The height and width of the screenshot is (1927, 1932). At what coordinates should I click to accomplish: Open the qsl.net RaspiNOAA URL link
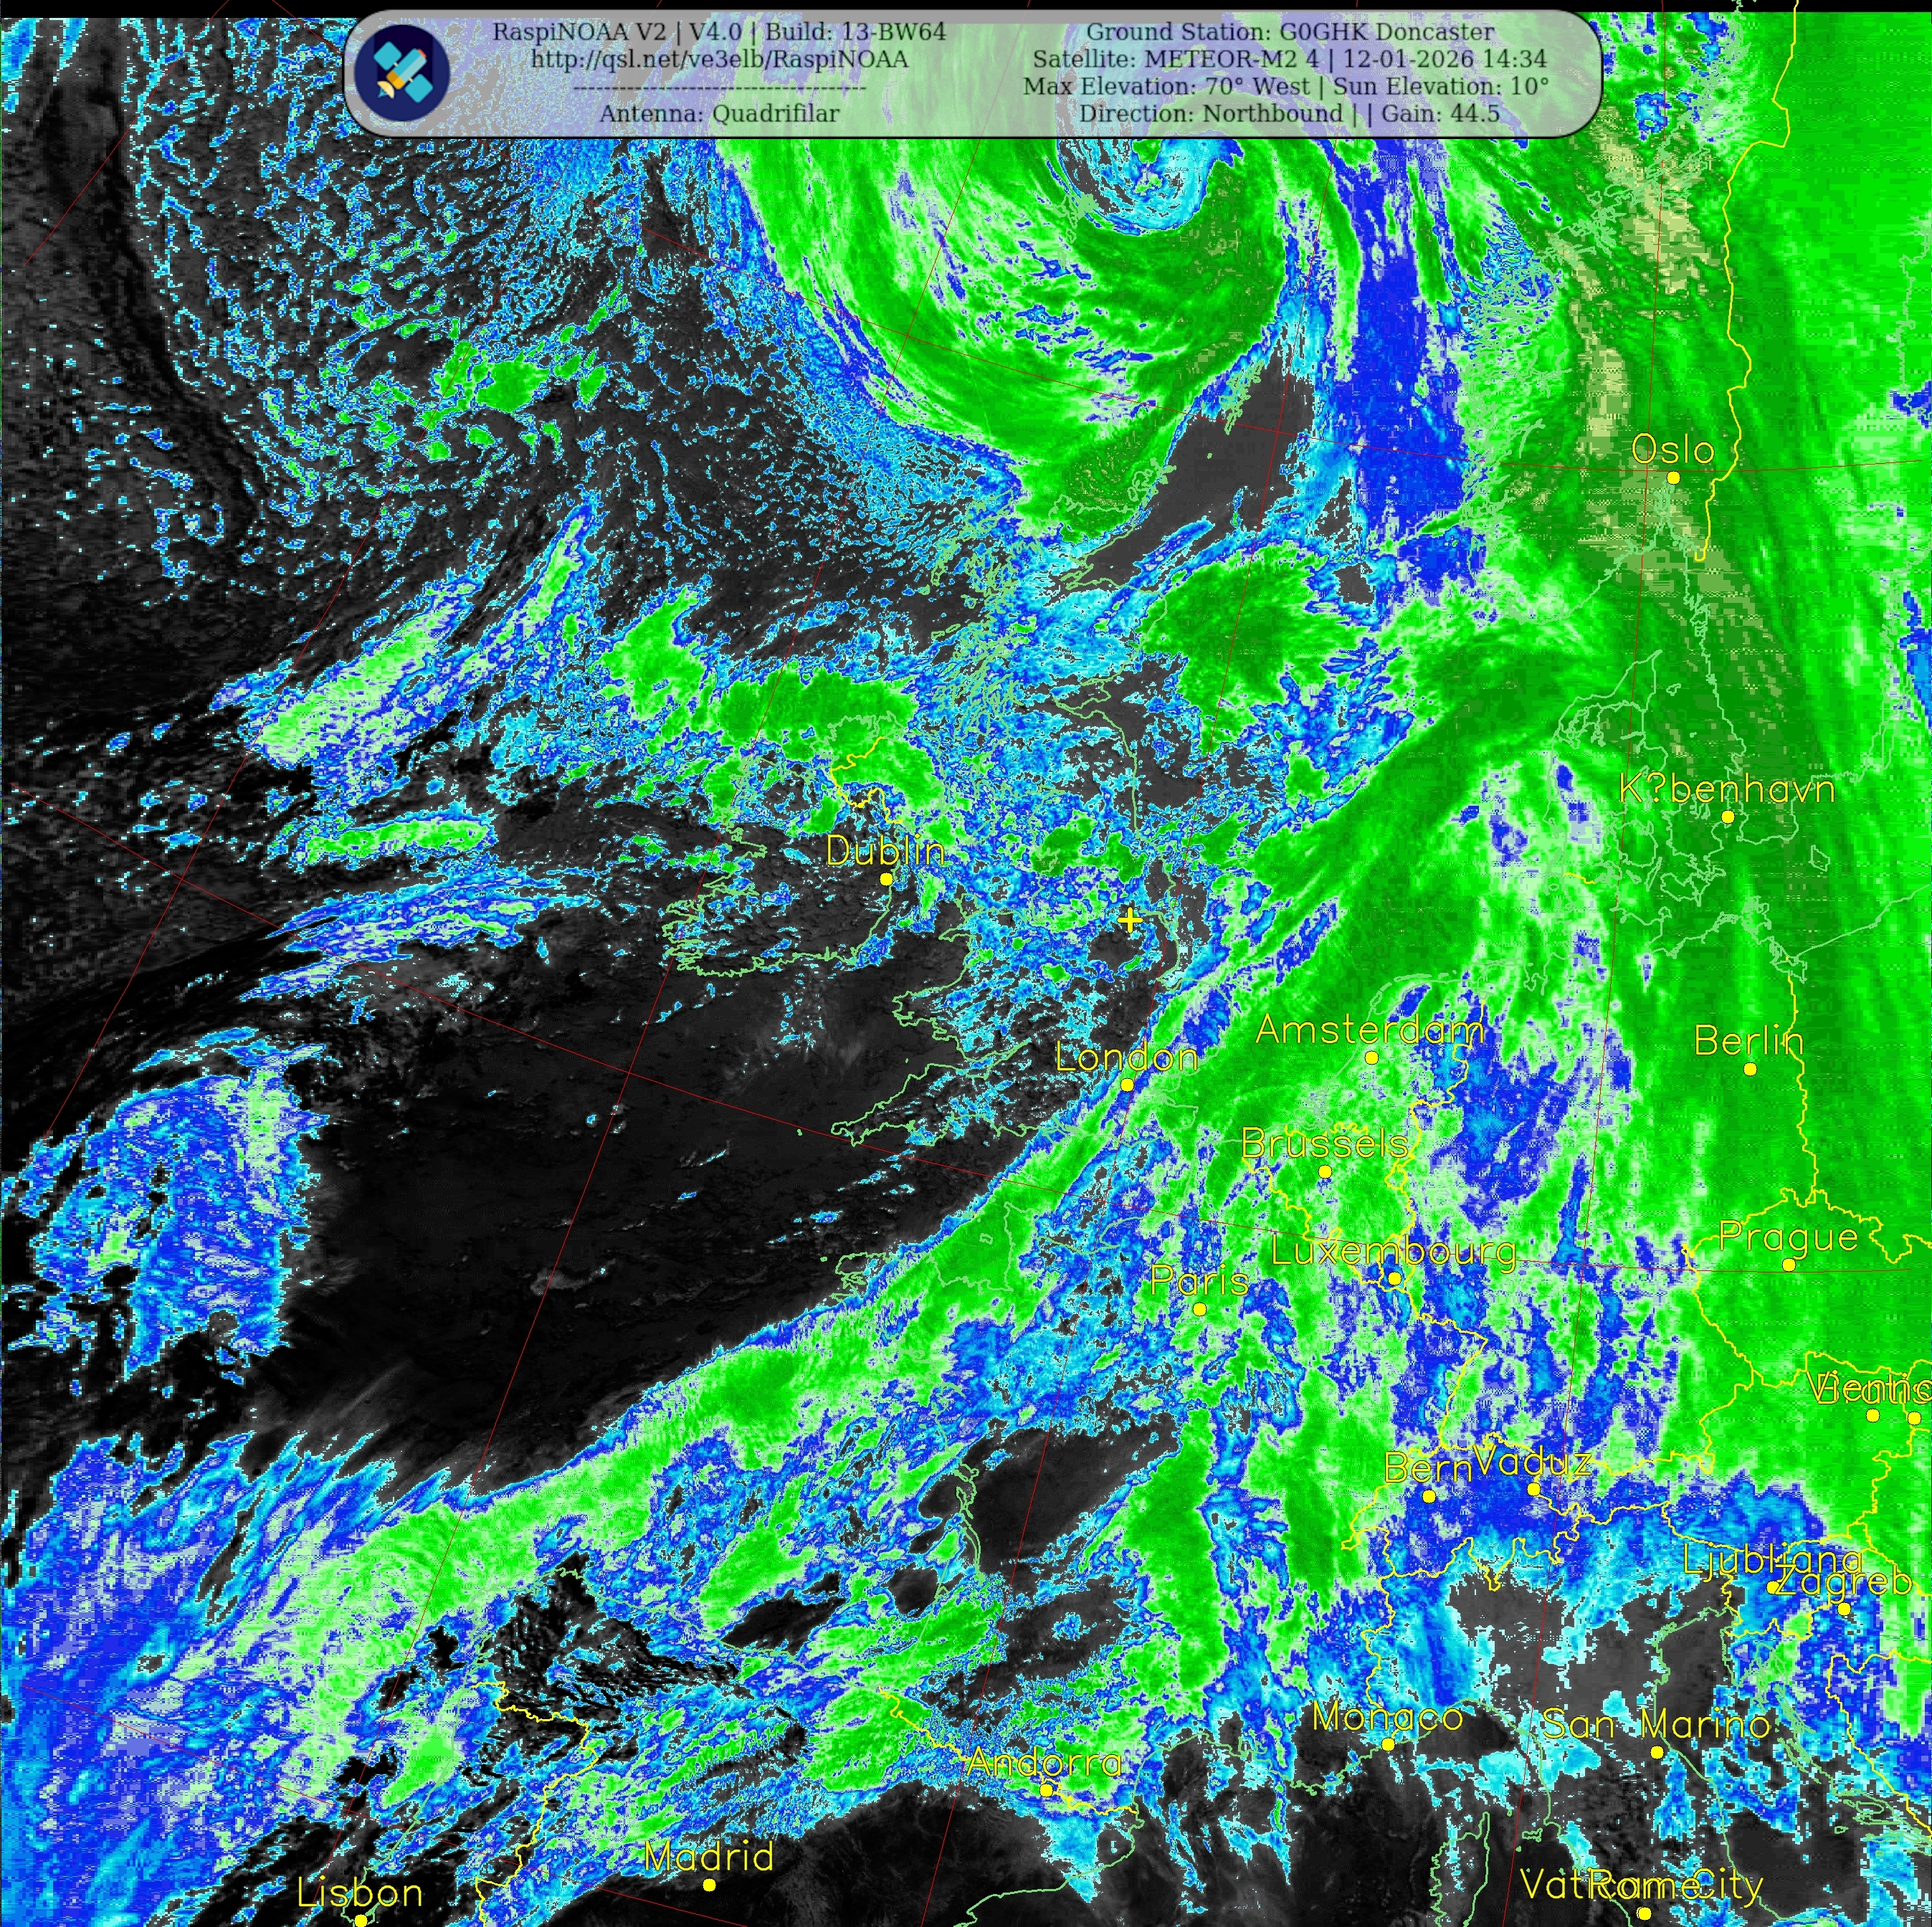click(x=719, y=60)
